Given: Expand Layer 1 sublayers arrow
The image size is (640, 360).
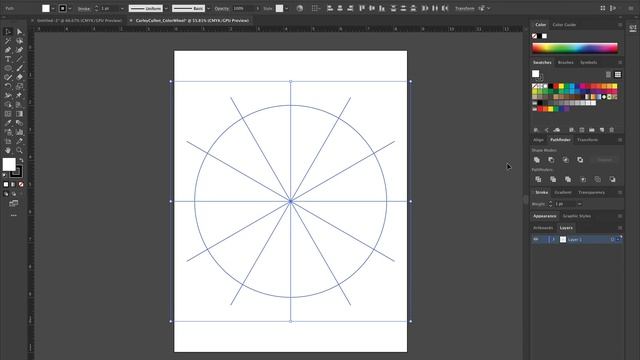Looking at the screenshot, I should [553, 240].
